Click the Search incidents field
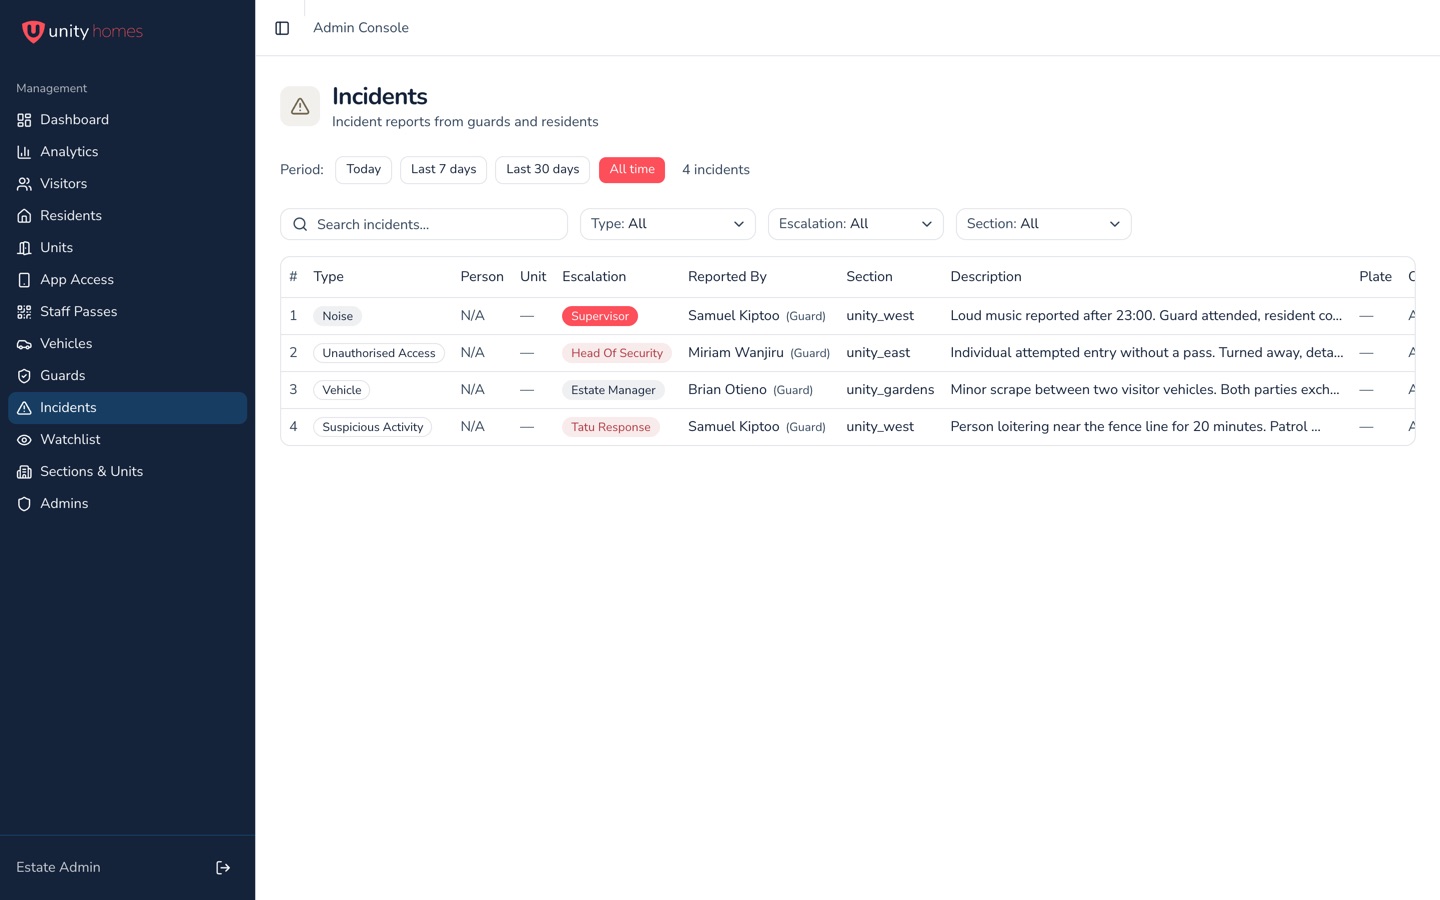The image size is (1440, 900). tap(424, 224)
